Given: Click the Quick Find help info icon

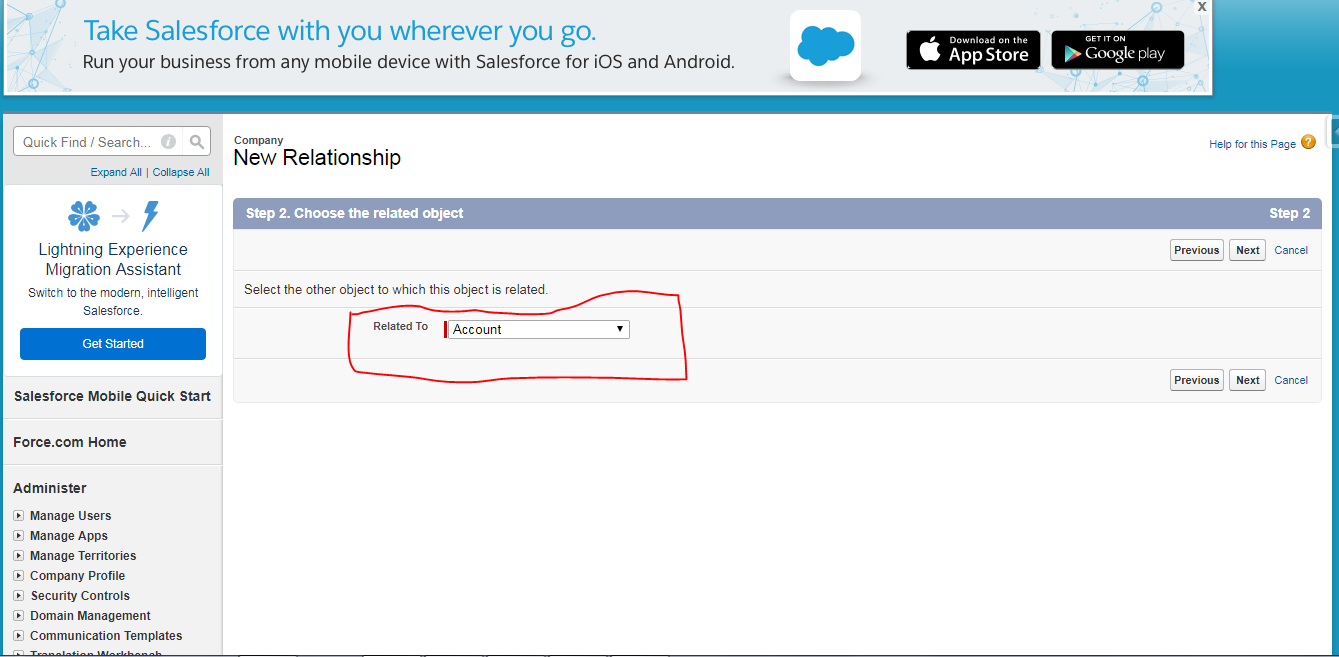Looking at the screenshot, I should (x=169, y=142).
